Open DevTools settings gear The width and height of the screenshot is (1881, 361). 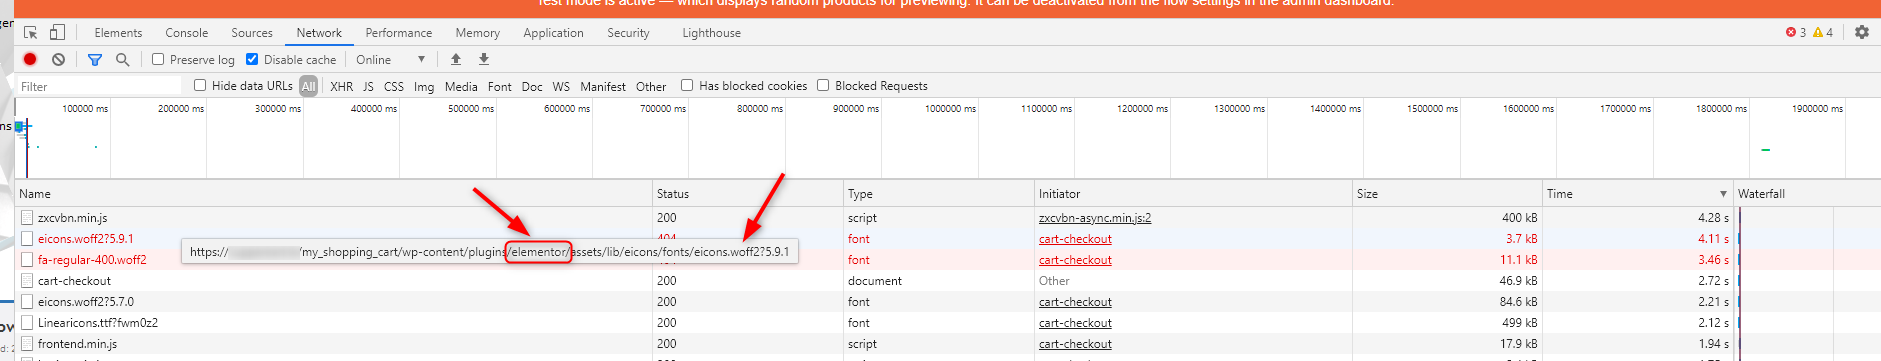(1861, 32)
